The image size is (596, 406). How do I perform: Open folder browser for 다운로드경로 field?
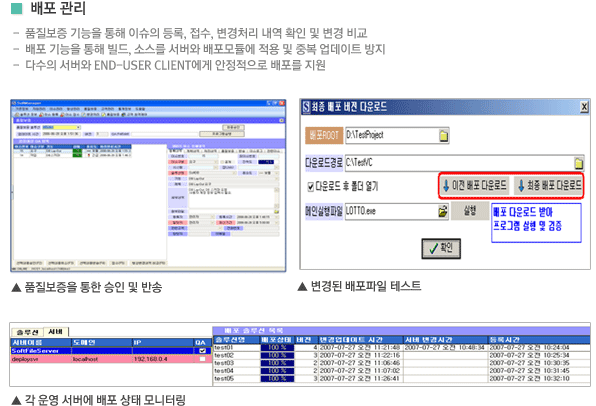tap(579, 163)
